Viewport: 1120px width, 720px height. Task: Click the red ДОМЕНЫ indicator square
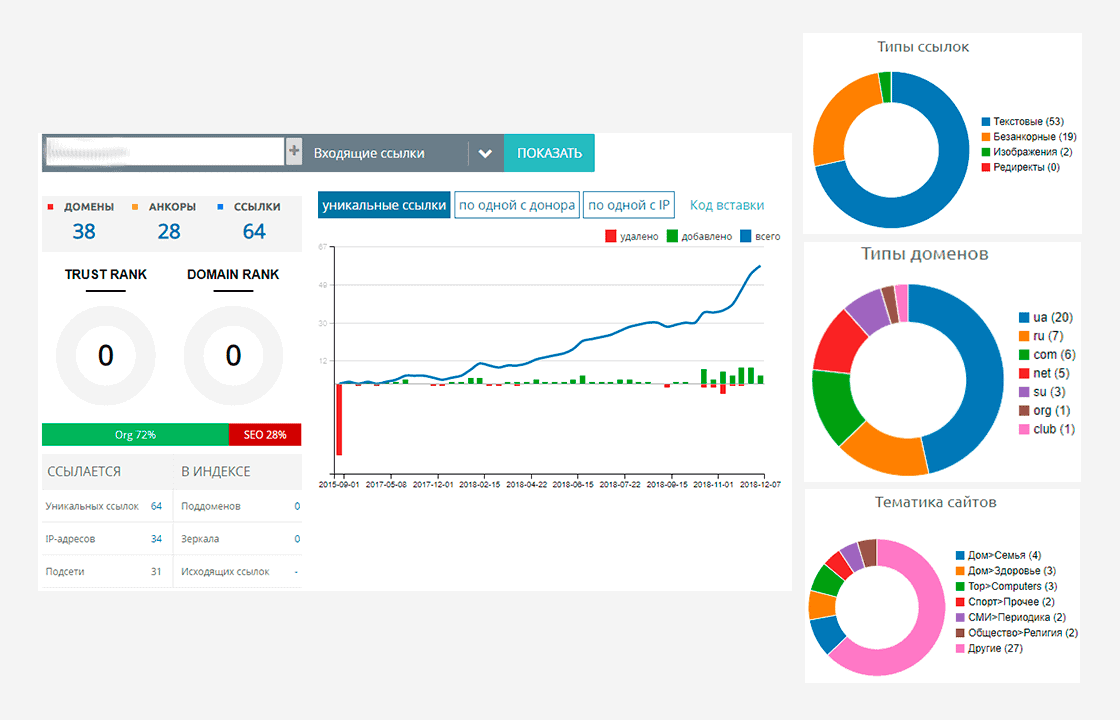pos(51,207)
